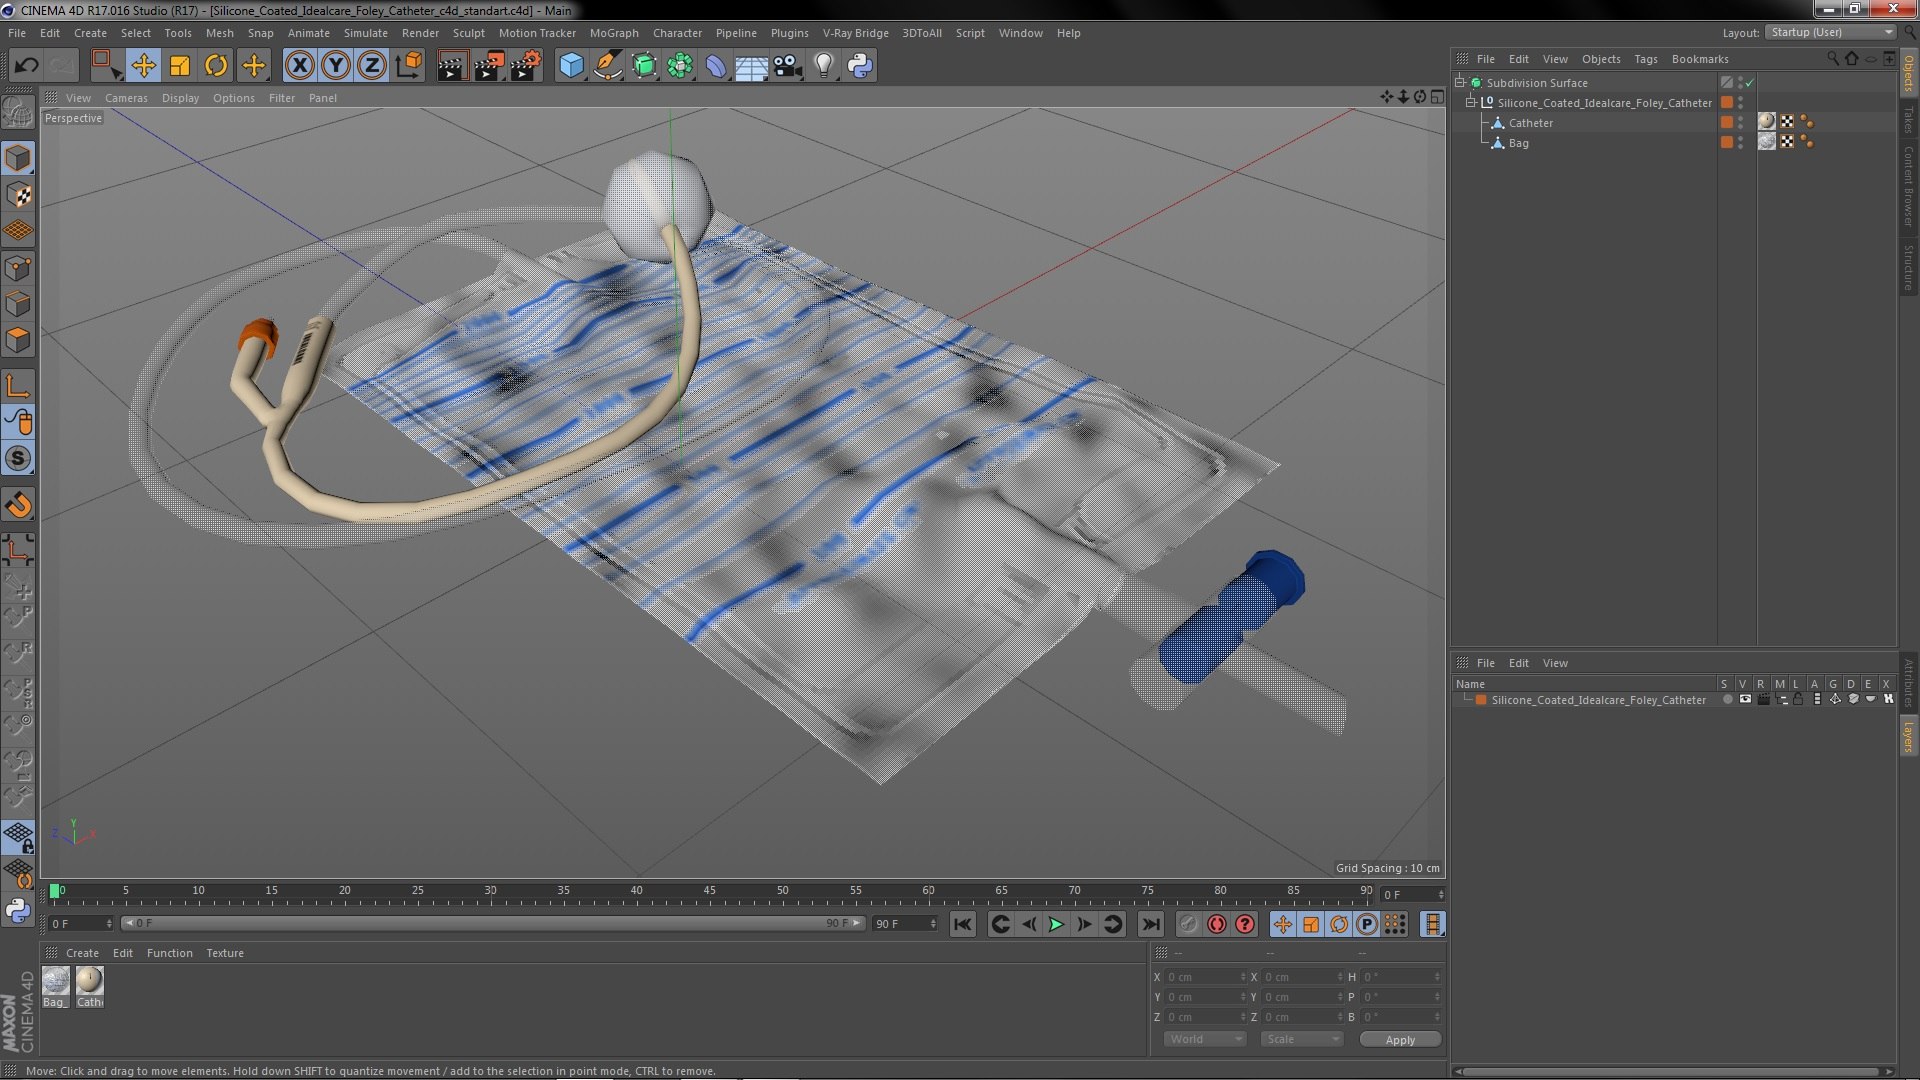1920x1080 pixels.
Task: Open the viewport Cameras menu
Action: [x=126, y=98]
